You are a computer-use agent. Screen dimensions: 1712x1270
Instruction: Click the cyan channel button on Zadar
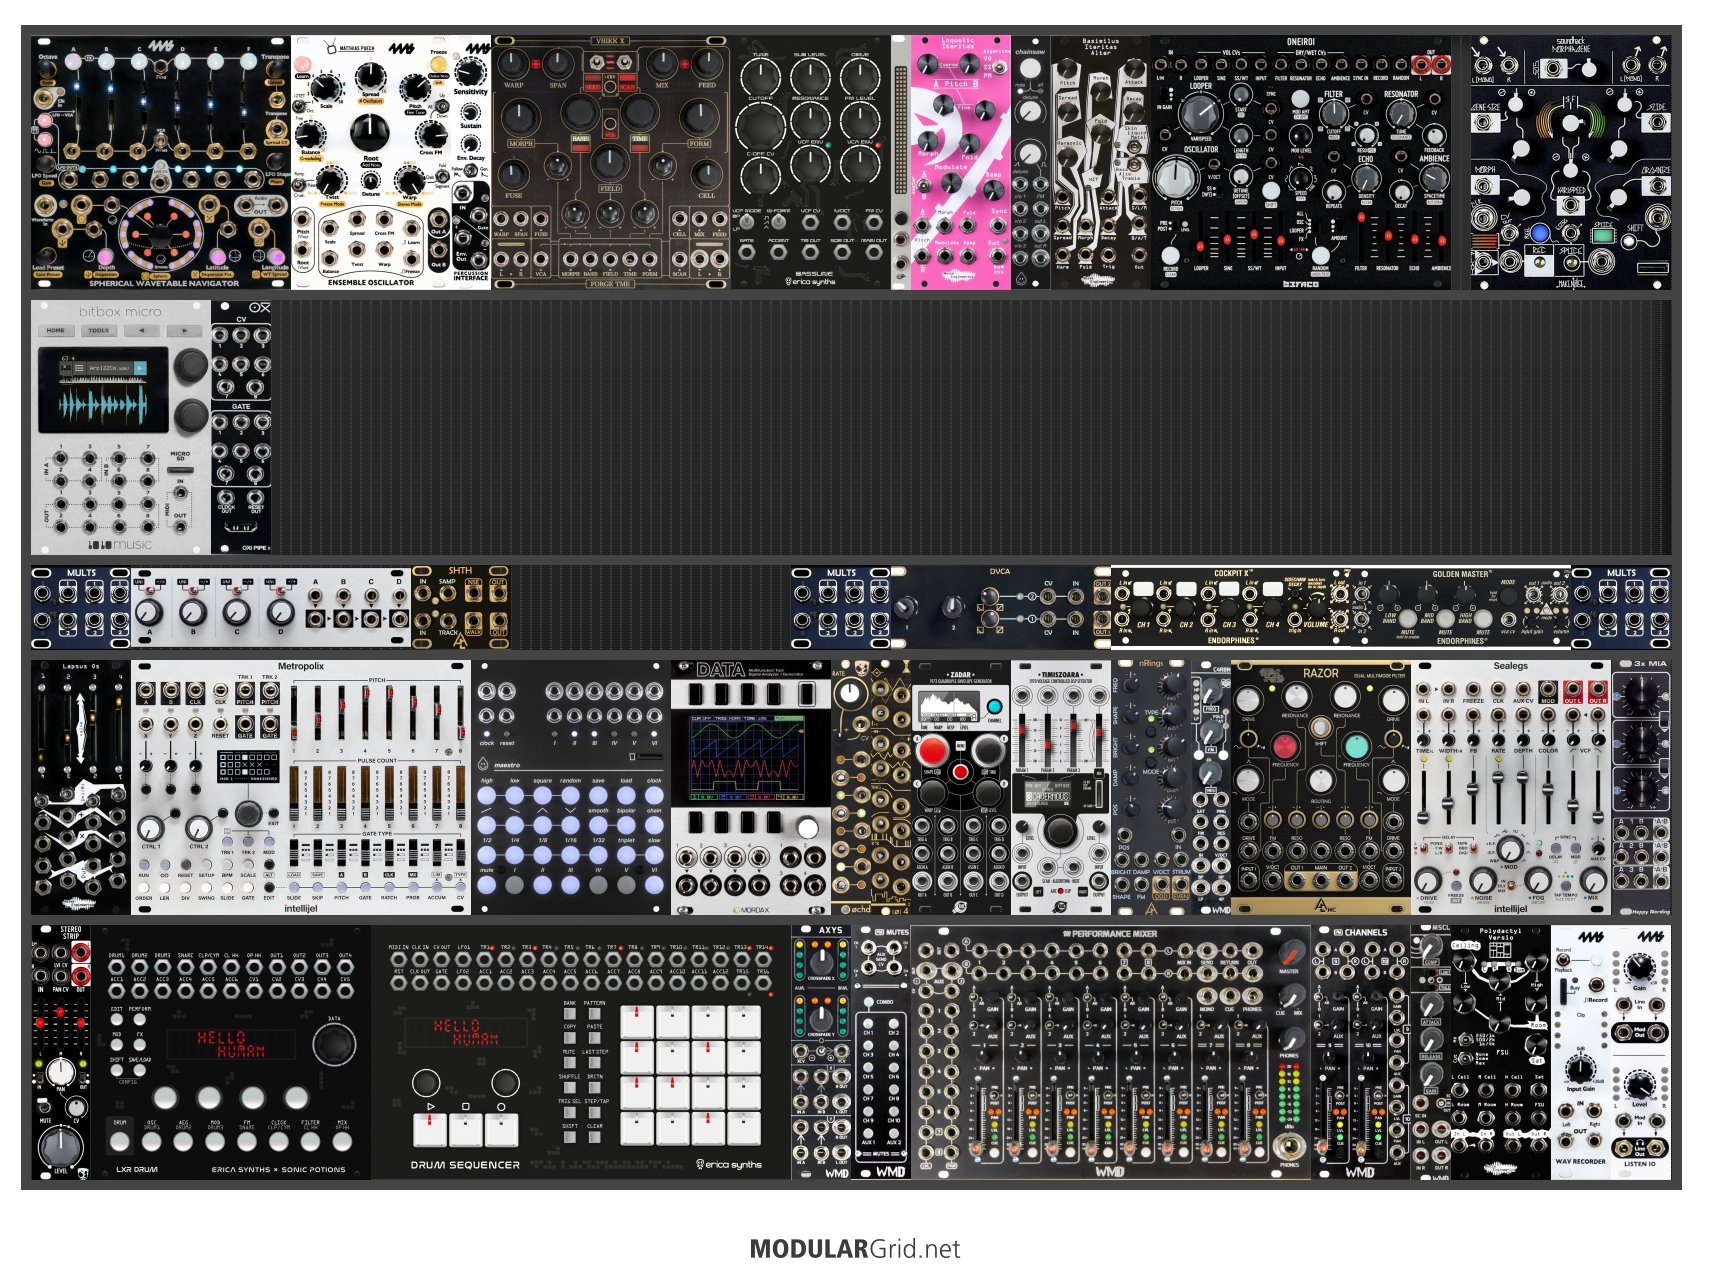pos(994,707)
